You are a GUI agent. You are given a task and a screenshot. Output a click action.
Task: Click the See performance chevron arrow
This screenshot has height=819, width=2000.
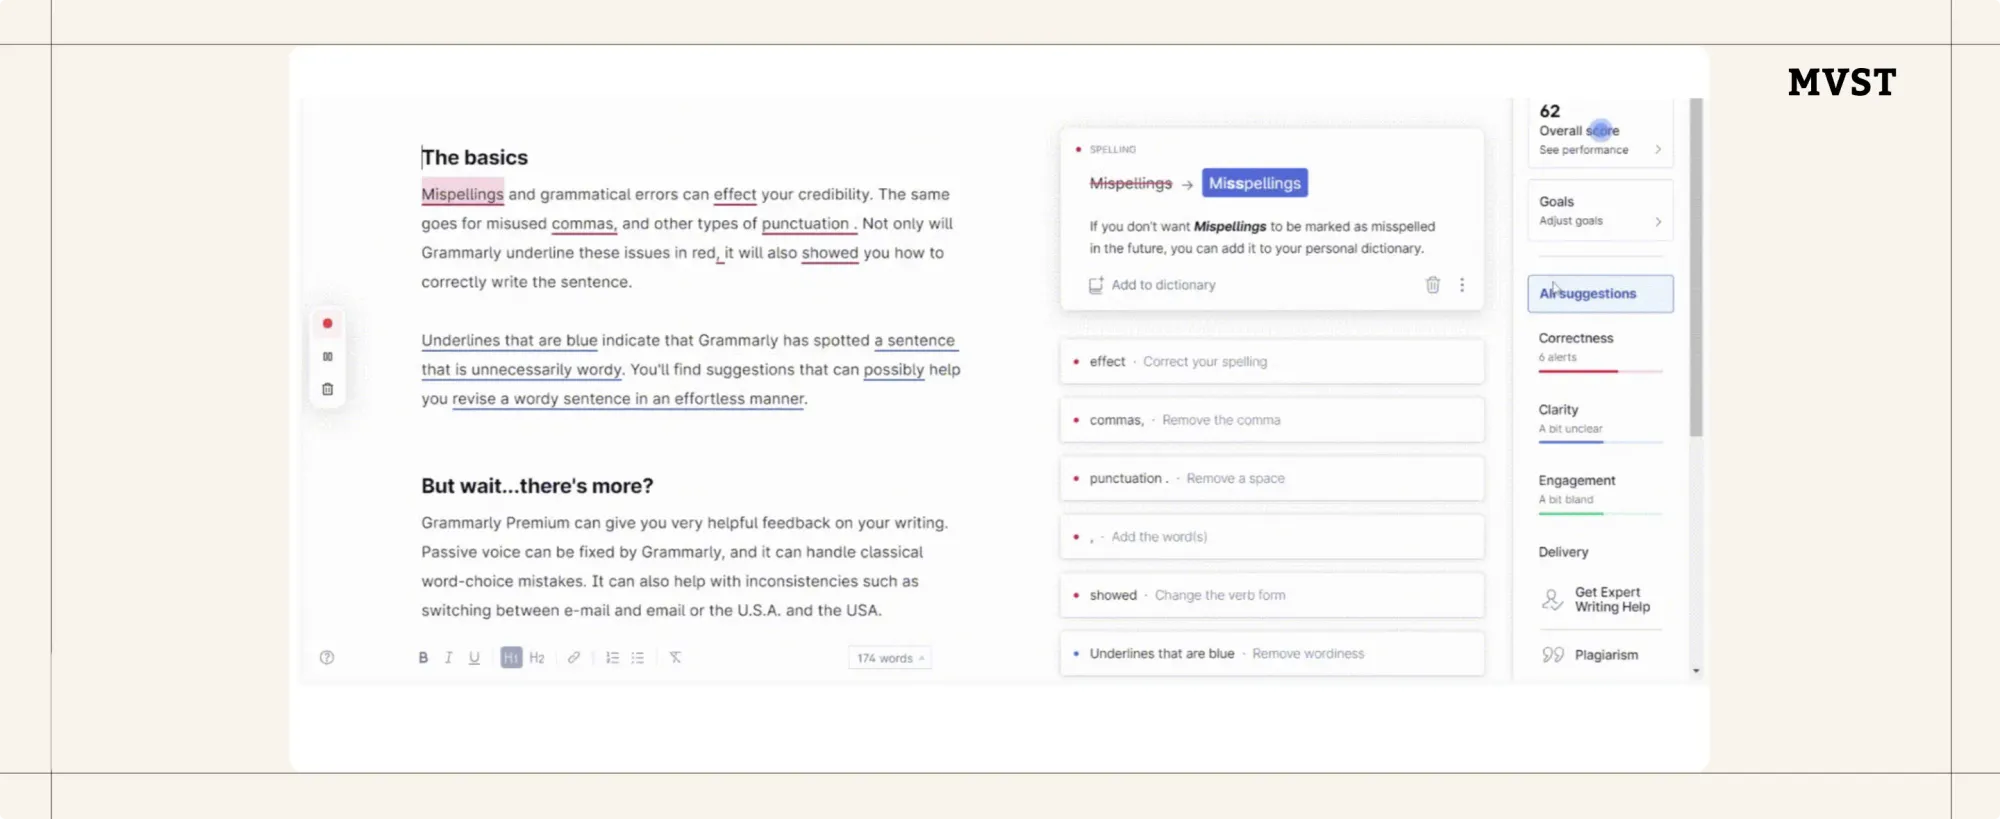click(x=1658, y=150)
